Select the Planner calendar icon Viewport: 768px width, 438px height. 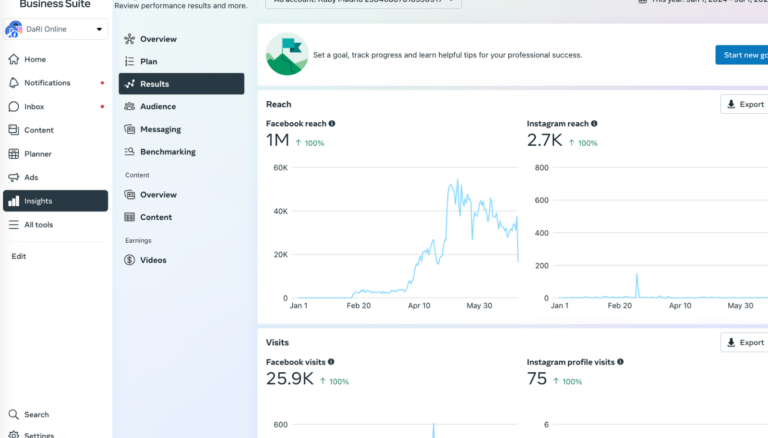(x=14, y=154)
